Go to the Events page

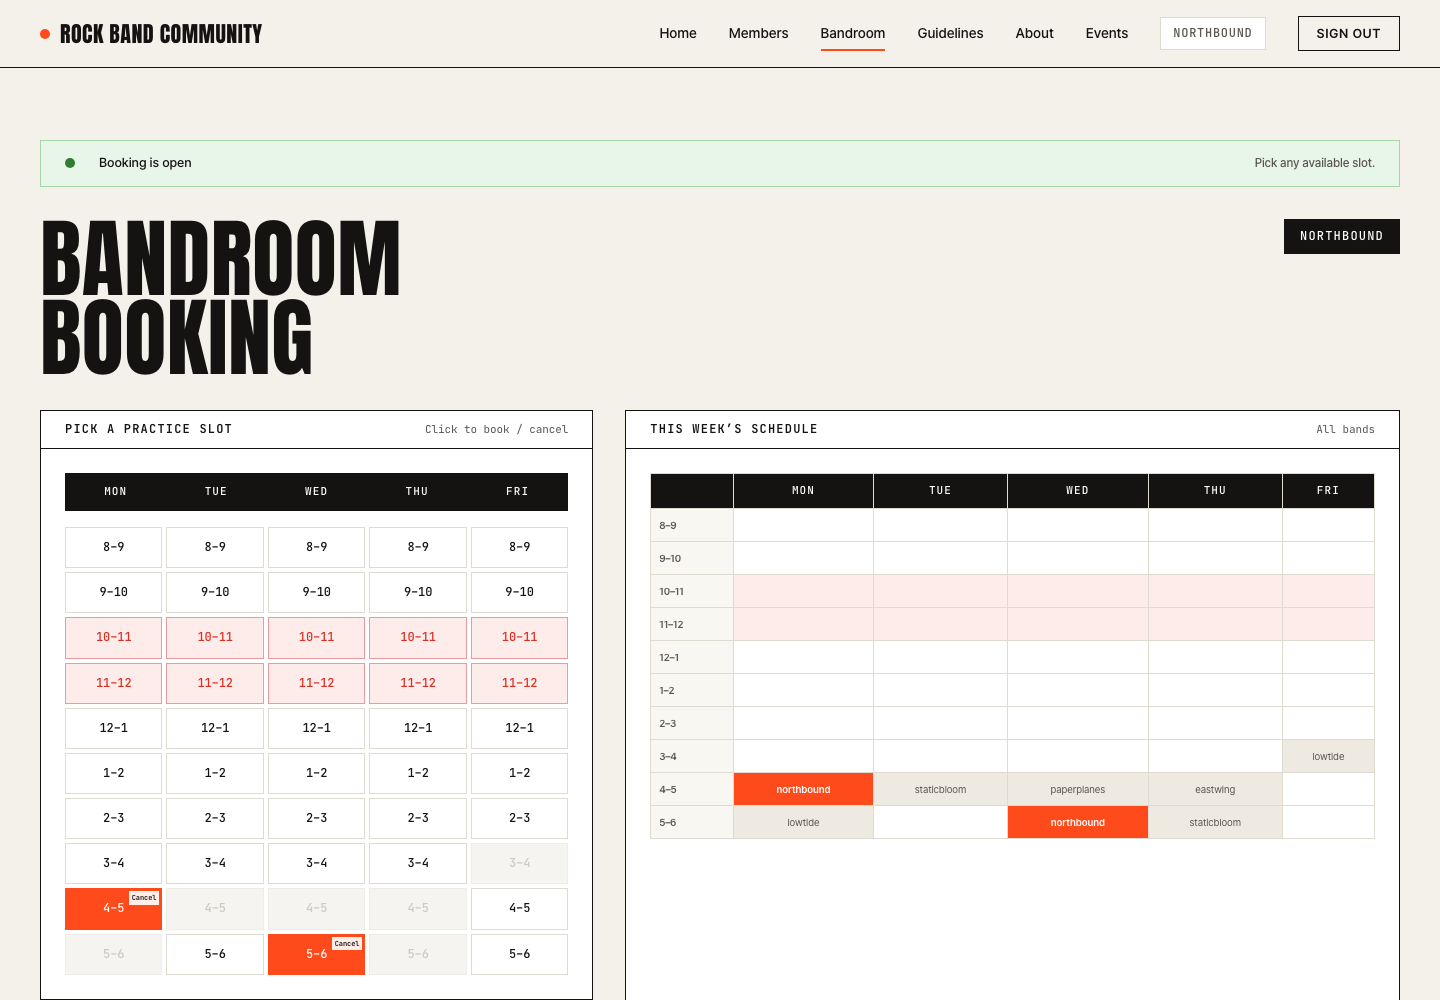(1107, 33)
